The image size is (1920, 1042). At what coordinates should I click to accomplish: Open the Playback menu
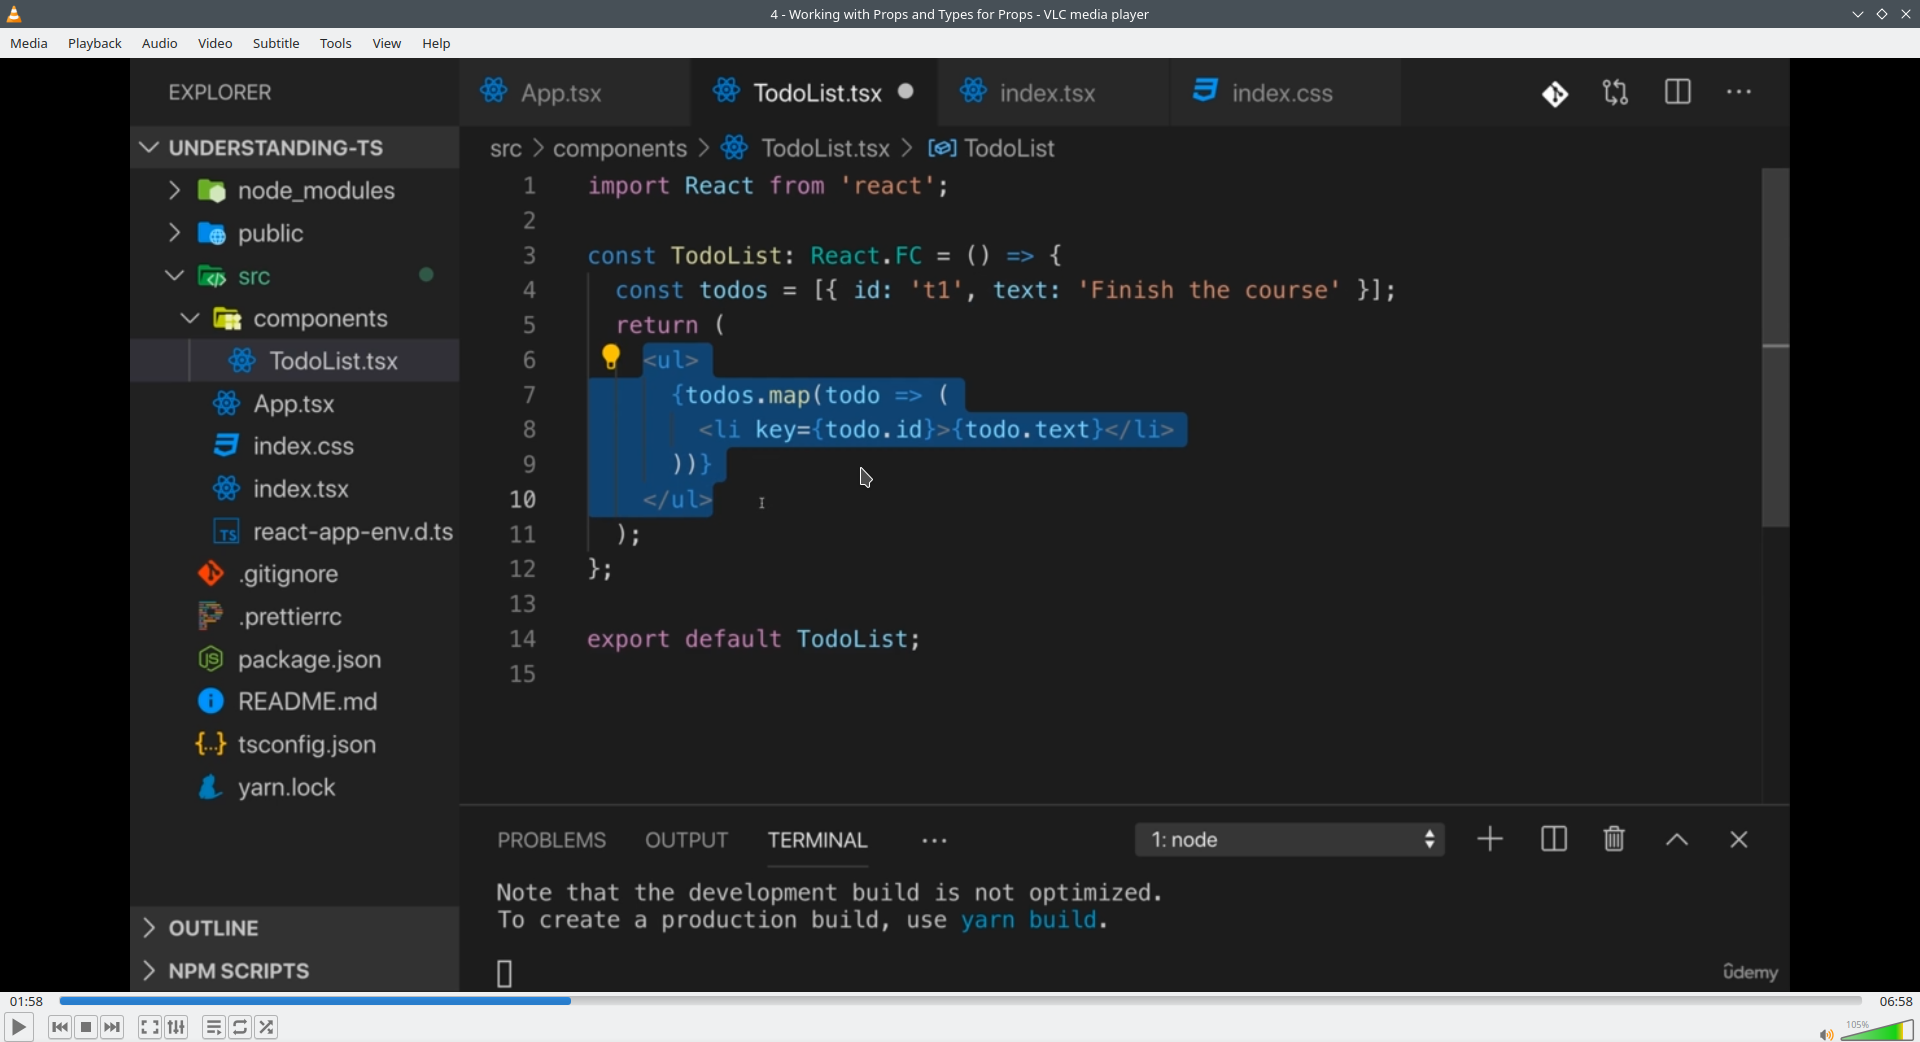[95, 43]
